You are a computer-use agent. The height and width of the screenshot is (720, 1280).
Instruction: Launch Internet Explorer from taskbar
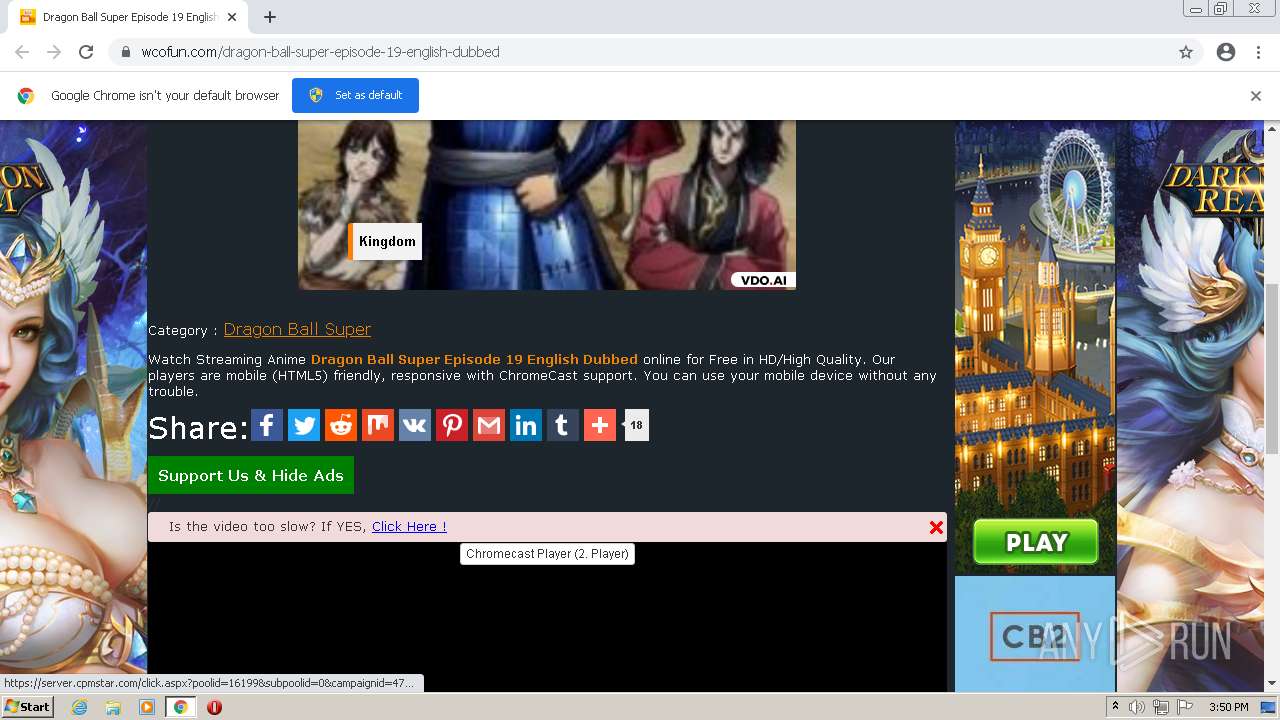pyautogui.click(x=80, y=707)
